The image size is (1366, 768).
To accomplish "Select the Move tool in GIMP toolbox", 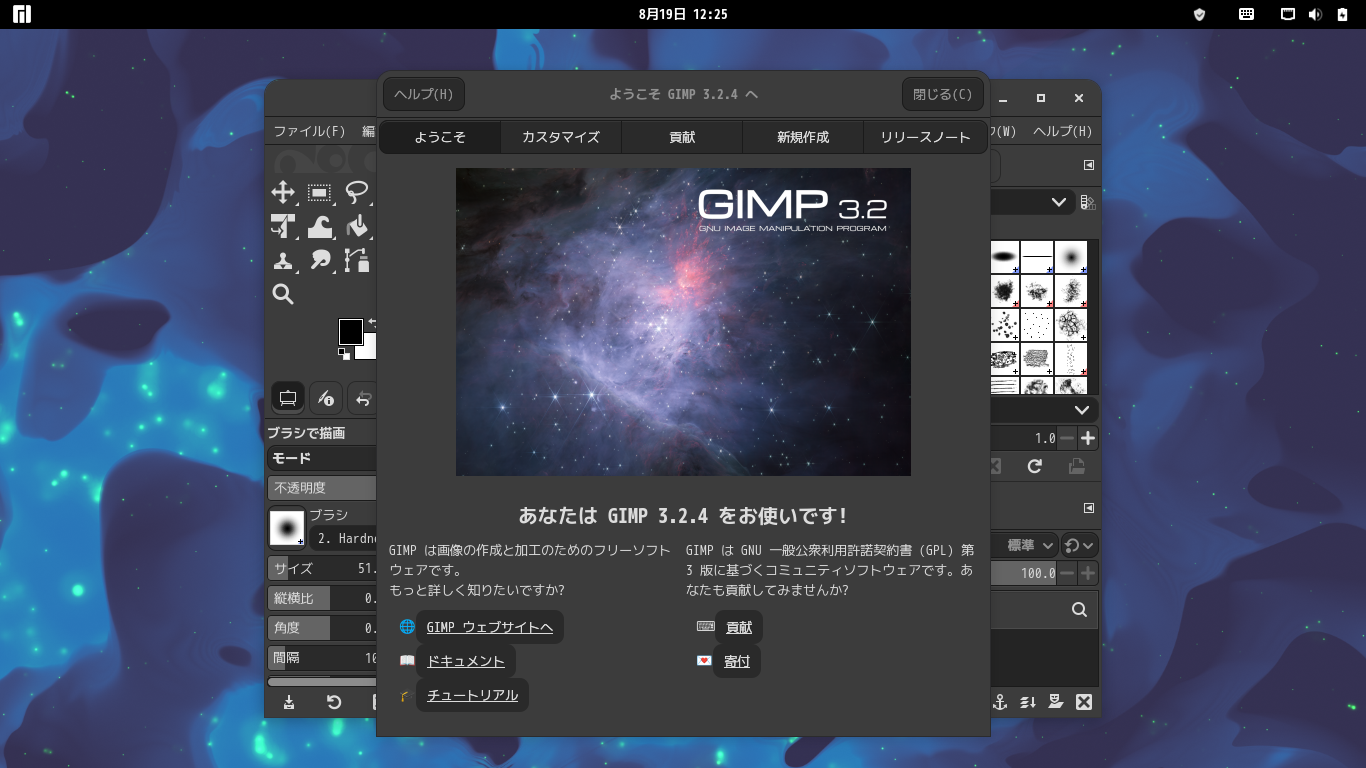I will pyautogui.click(x=283, y=192).
